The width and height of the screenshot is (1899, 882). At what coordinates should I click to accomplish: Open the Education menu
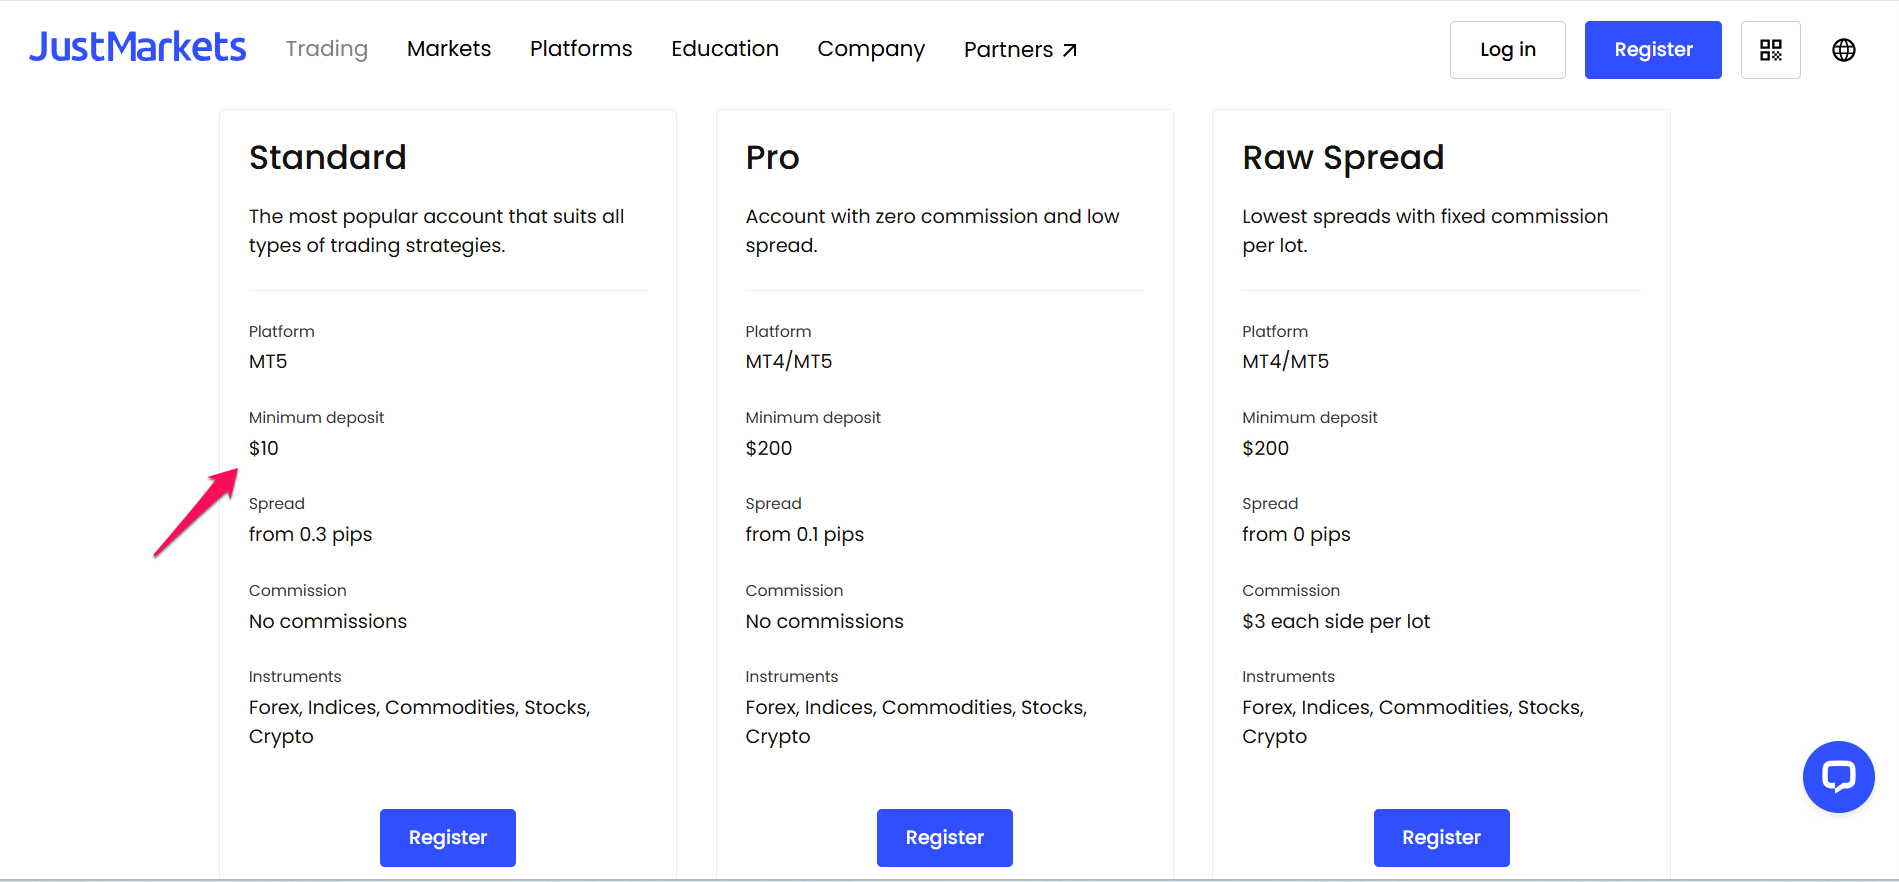(x=724, y=49)
